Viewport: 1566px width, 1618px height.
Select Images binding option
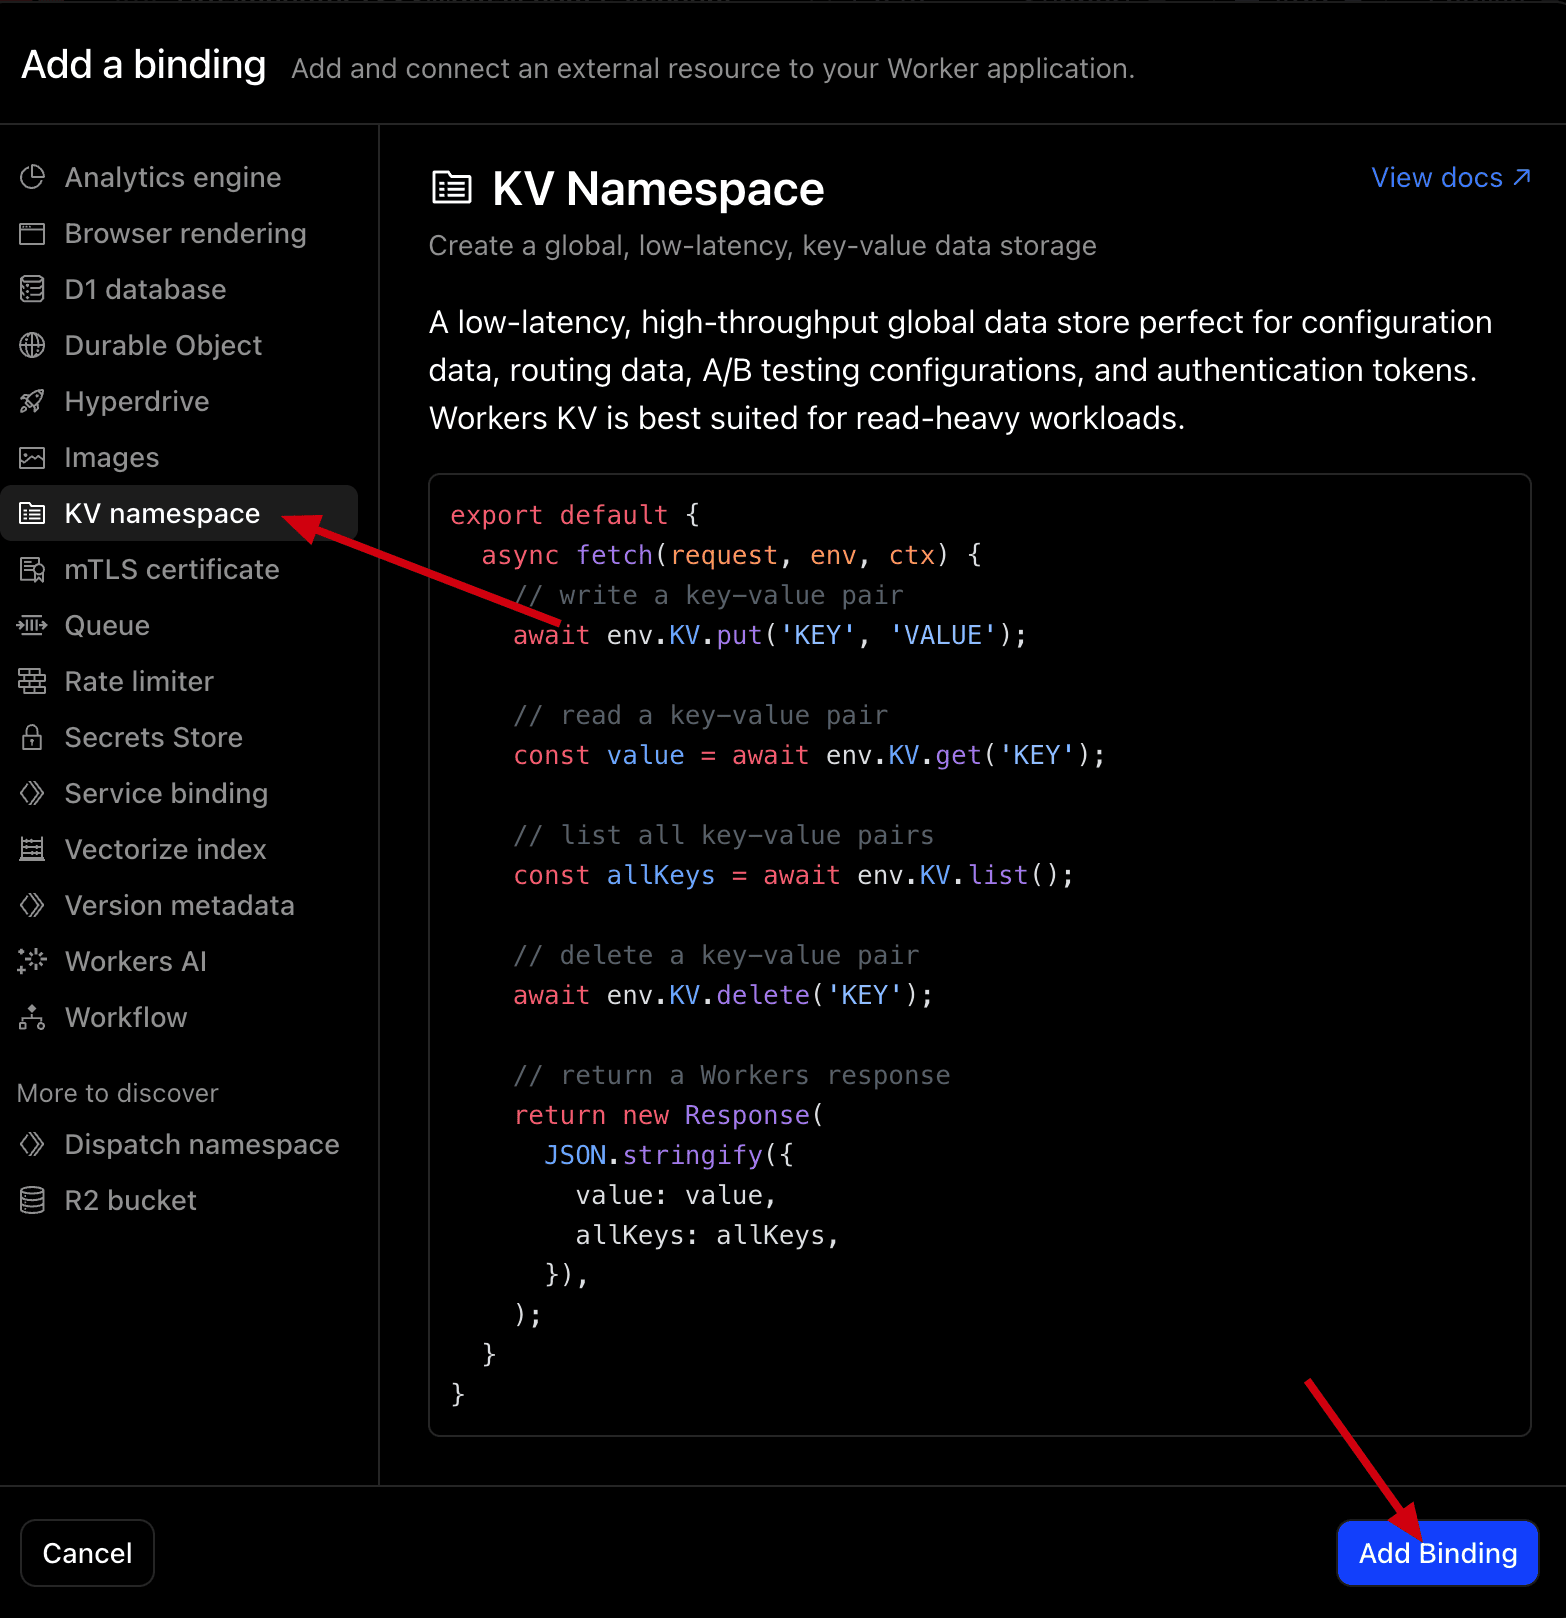111,458
